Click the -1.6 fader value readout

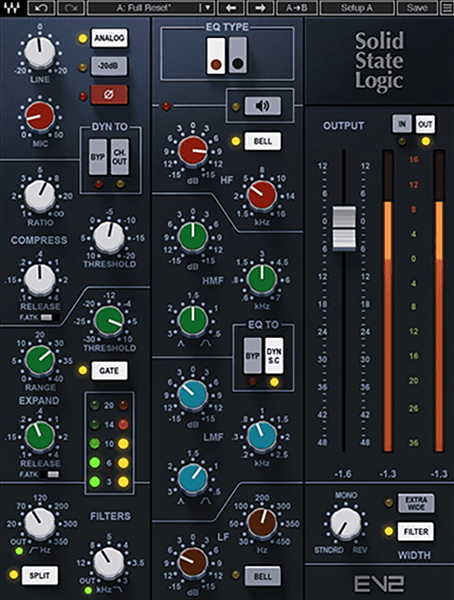343,474
